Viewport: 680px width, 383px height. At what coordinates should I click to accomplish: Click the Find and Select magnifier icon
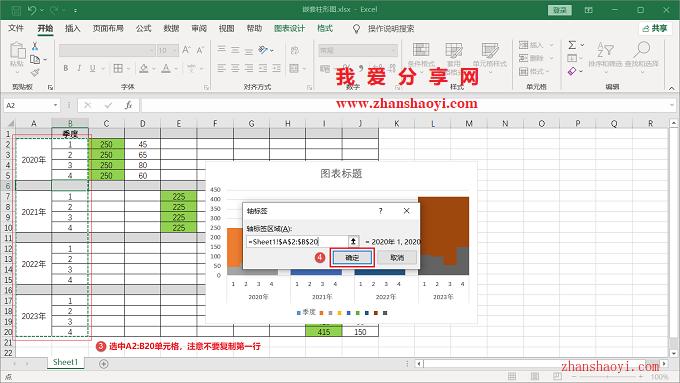pyautogui.click(x=641, y=49)
